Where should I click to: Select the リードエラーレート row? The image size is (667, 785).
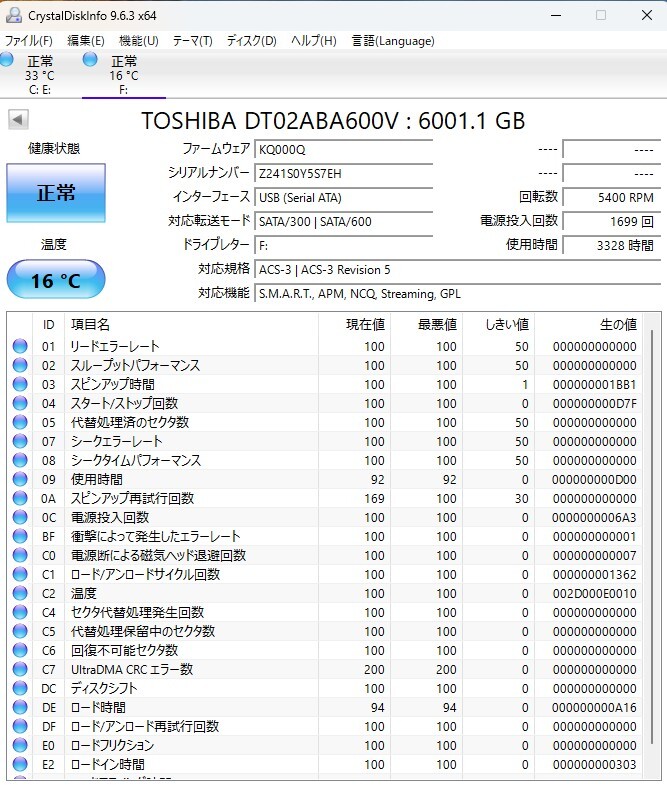325,346
